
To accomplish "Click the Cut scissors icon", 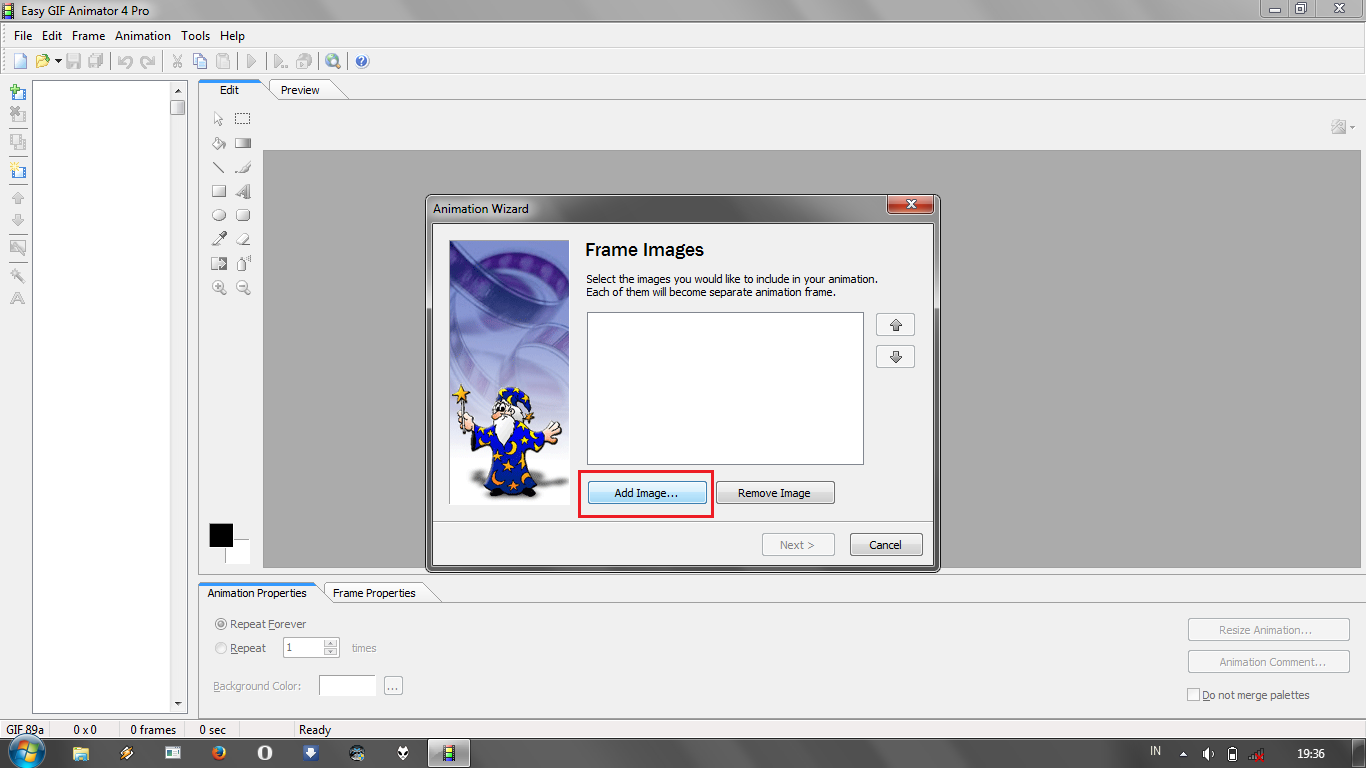I will point(177,61).
